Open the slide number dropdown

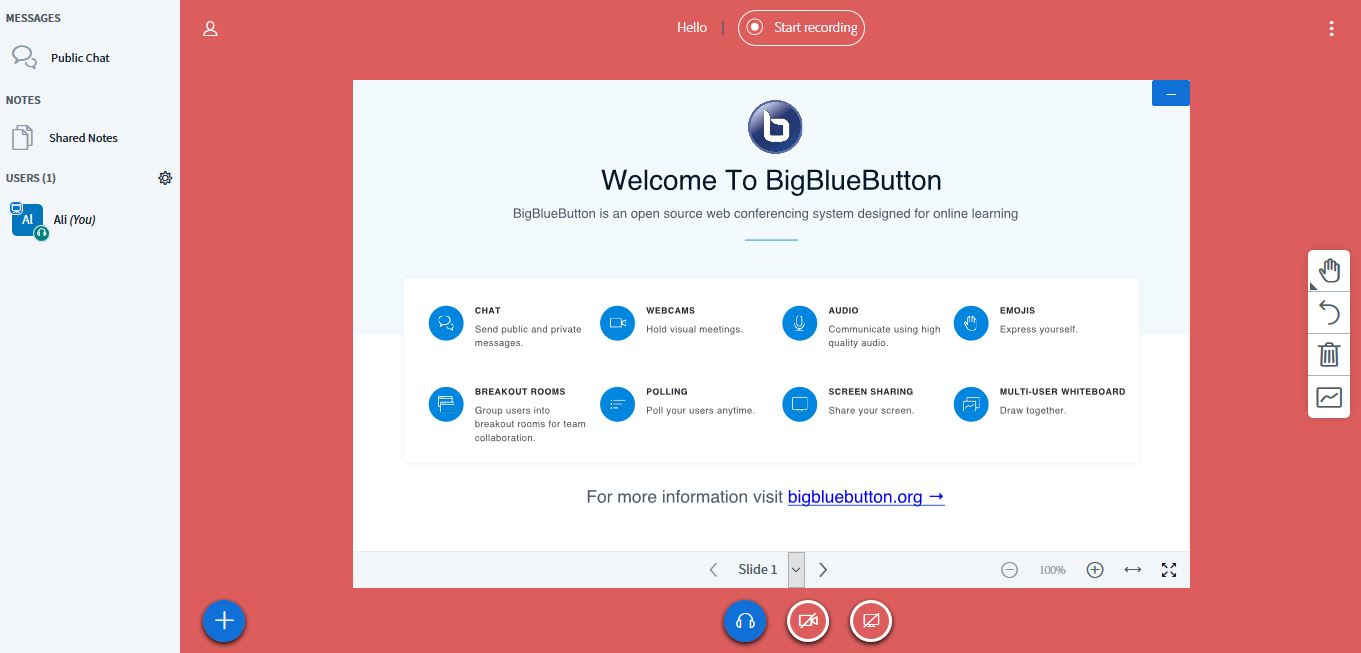(795, 569)
